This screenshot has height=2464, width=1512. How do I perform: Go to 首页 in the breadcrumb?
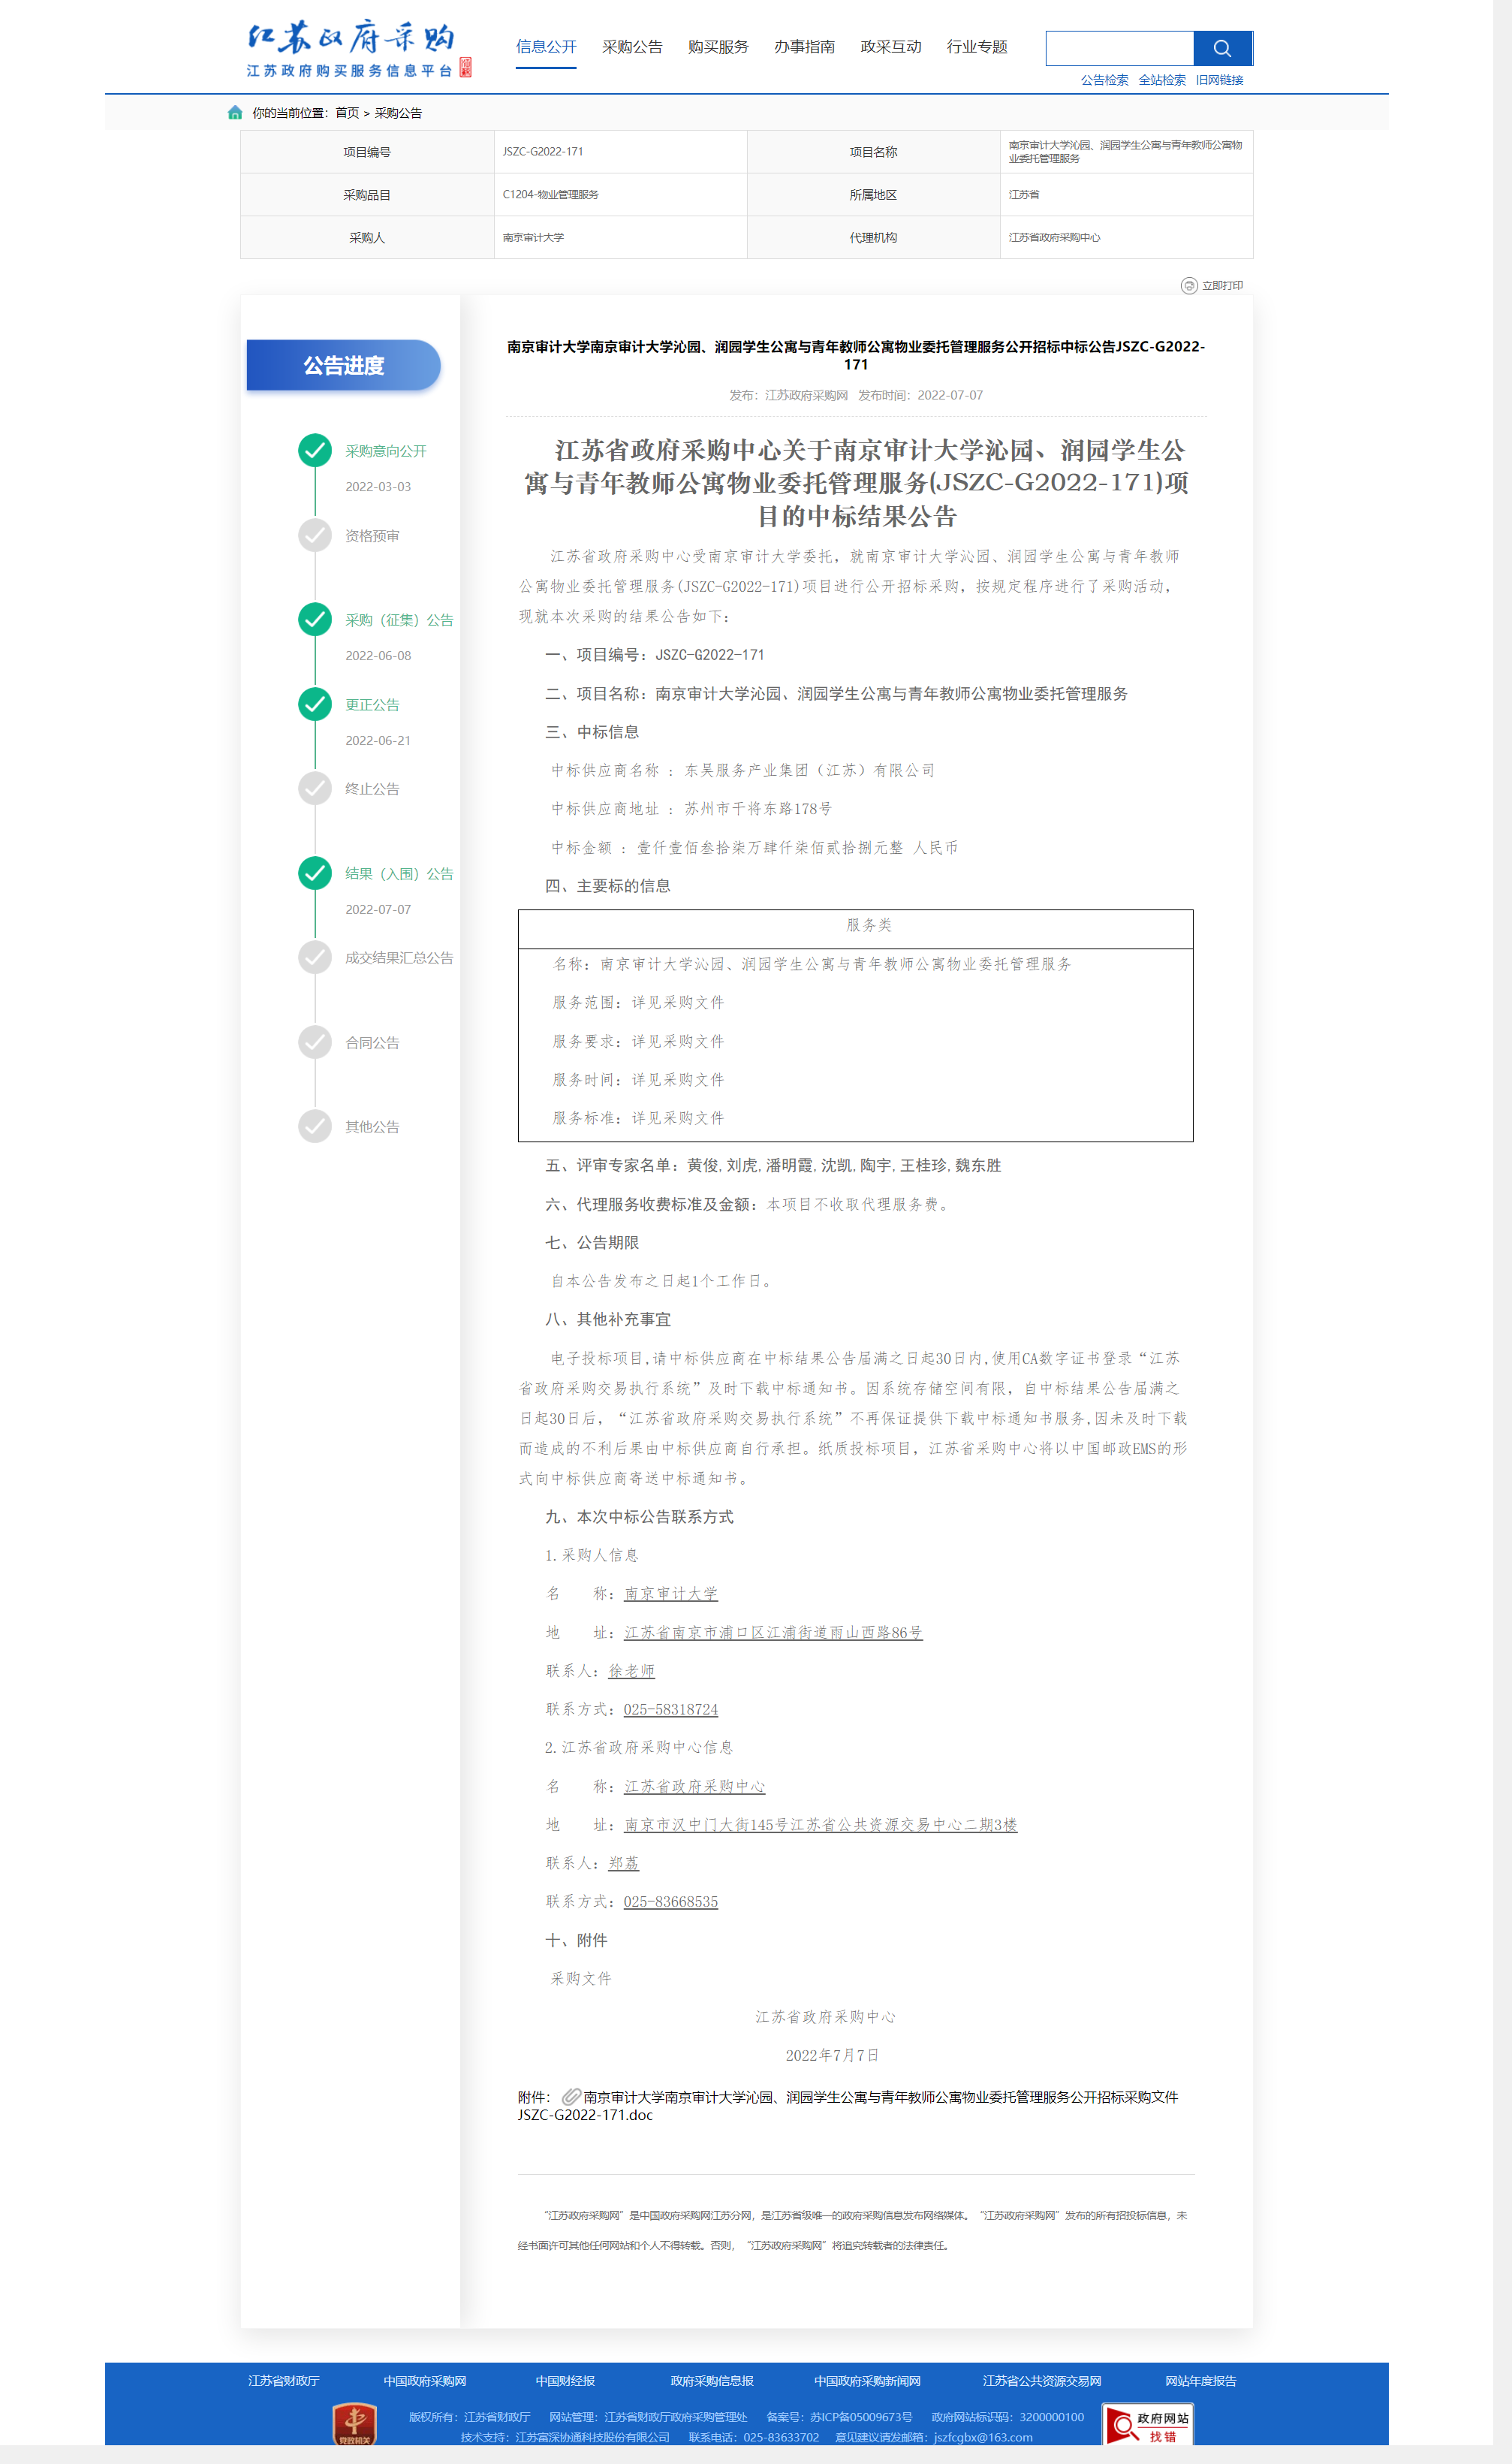(347, 113)
